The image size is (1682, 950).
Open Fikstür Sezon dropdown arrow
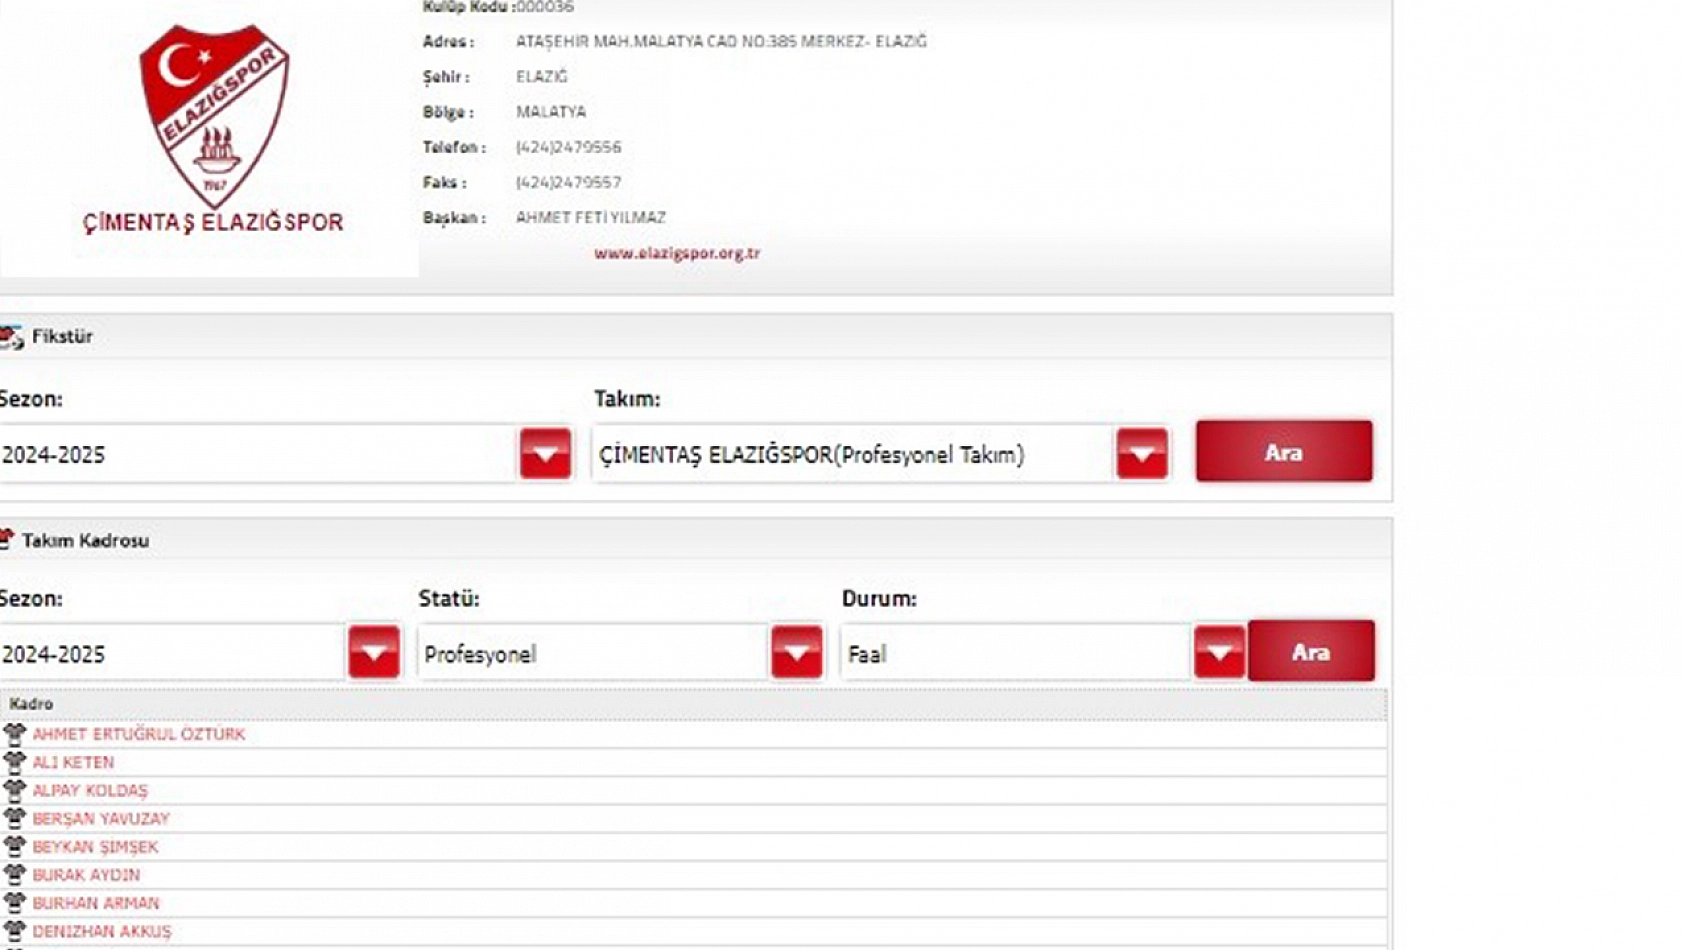point(545,454)
